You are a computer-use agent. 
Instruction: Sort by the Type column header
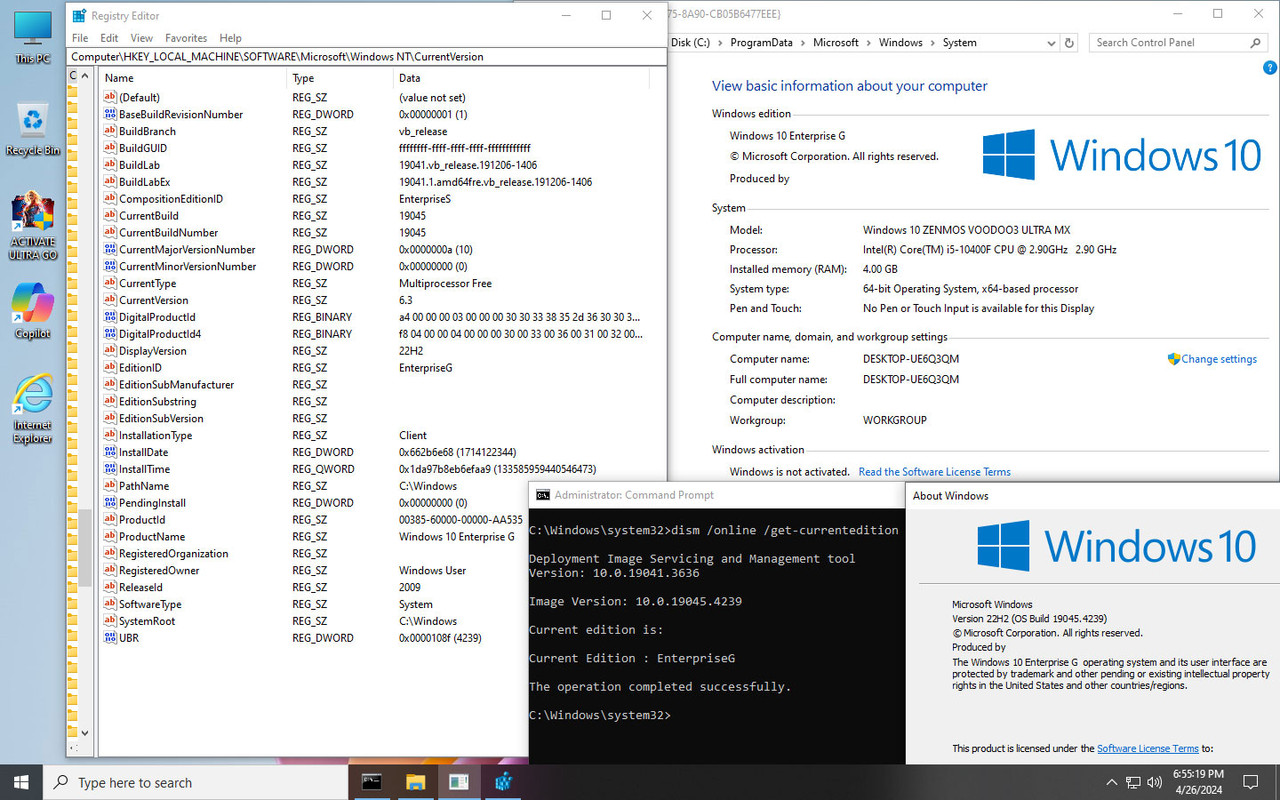pyautogui.click(x=339, y=78)
